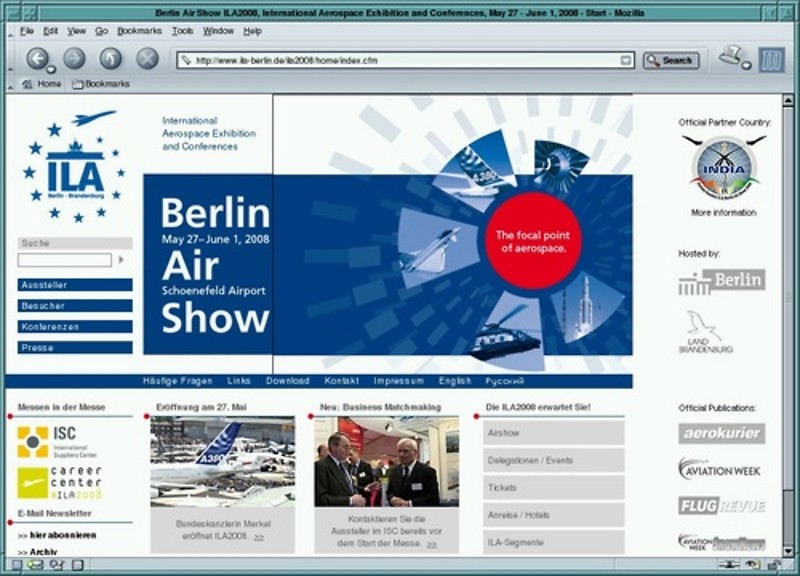800x576 pixels.
Task: Submit search with the Suche arrow button
Action: [121, 260]
